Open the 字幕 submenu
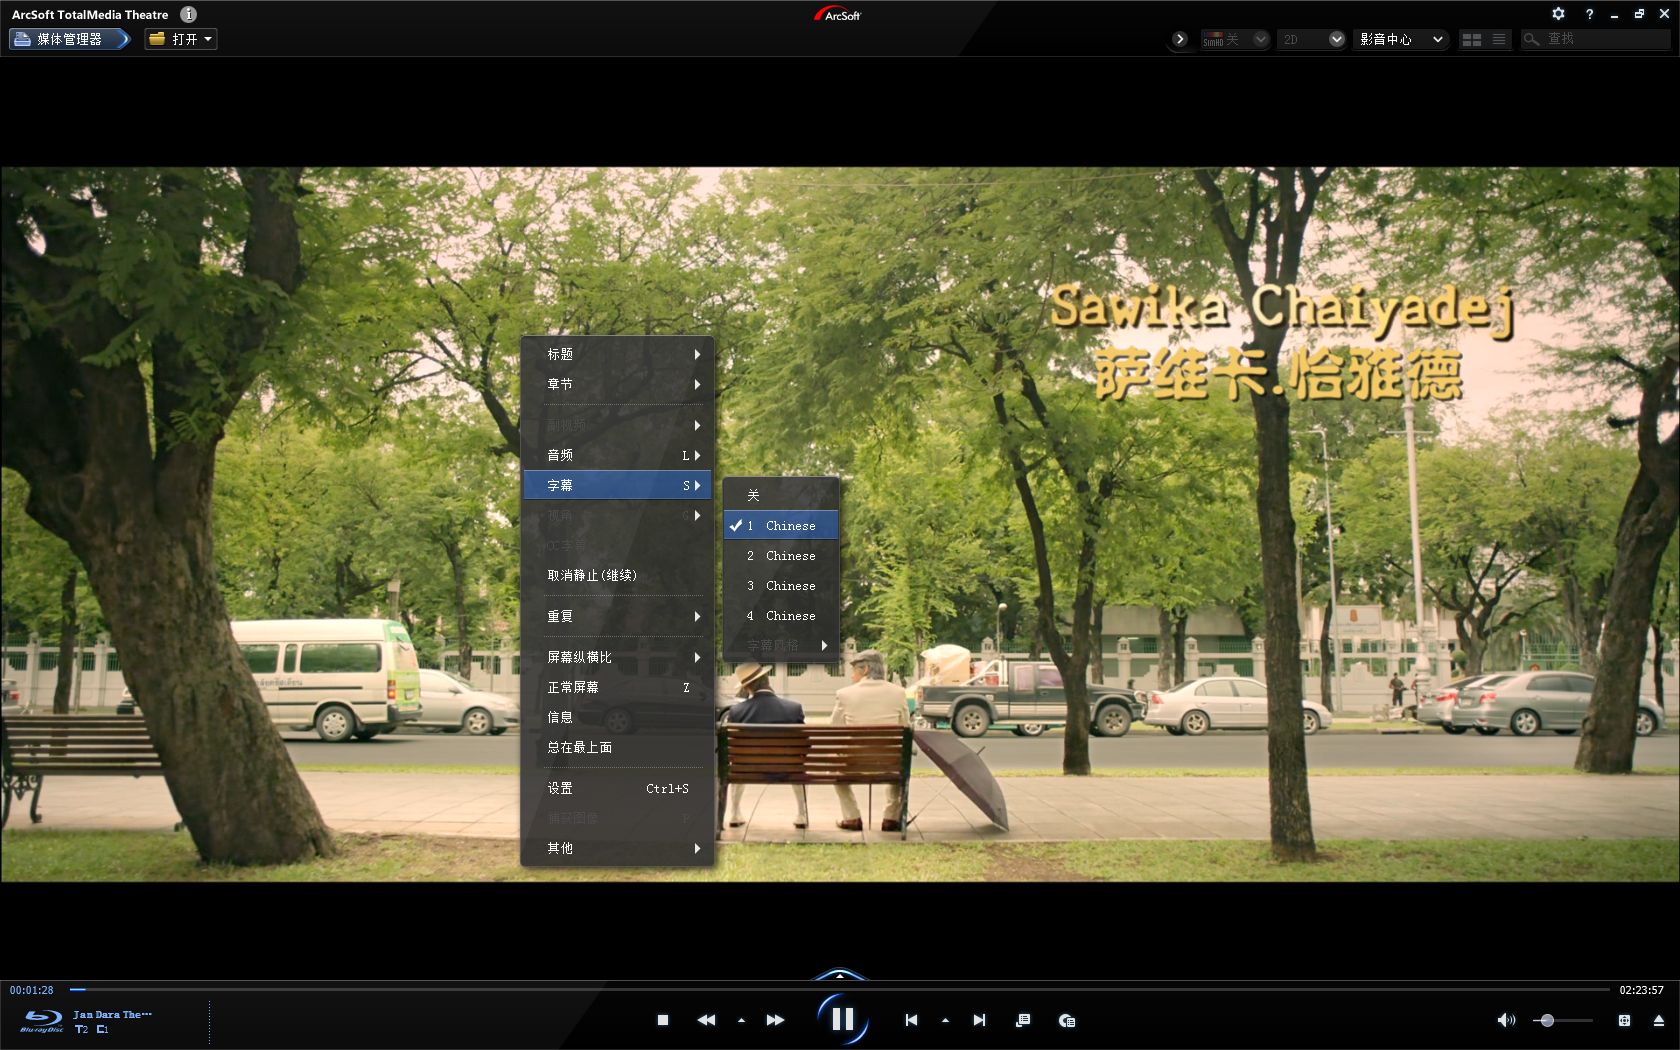Image resolution: width=1680 pixels, height=1050 pixels. coord(617,485)
